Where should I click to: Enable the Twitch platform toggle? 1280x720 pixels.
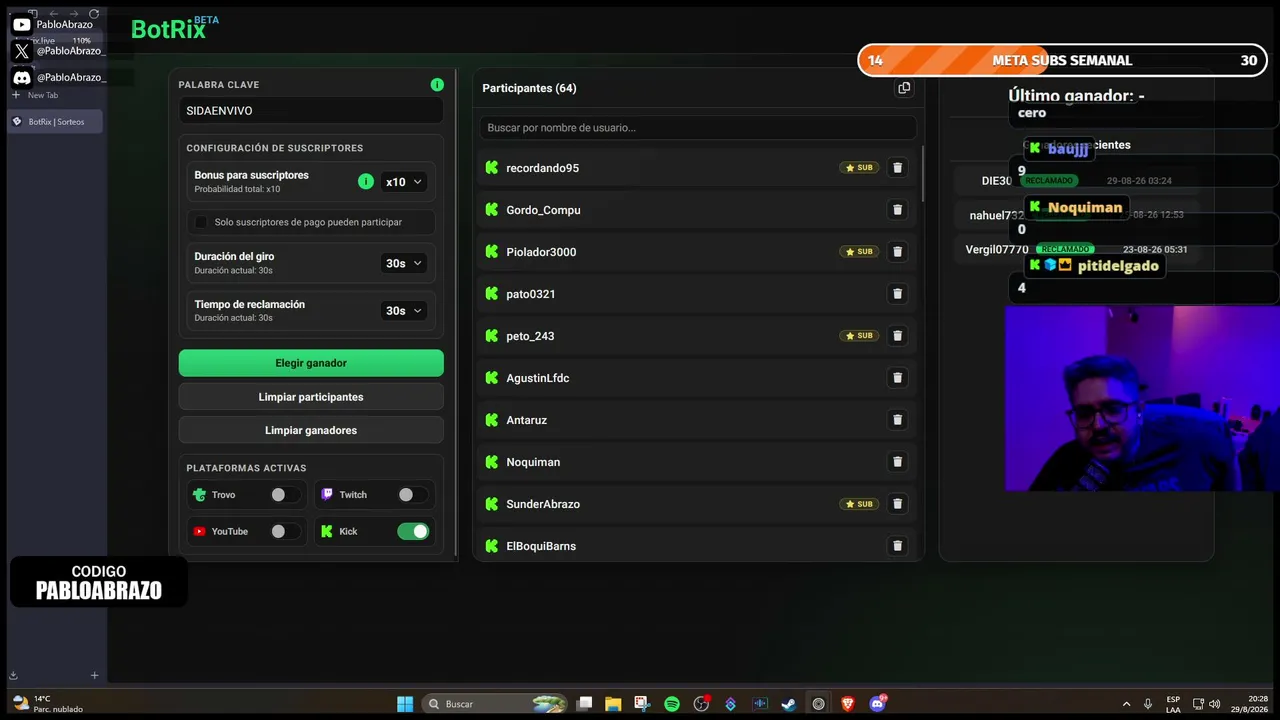pos(412,495)
